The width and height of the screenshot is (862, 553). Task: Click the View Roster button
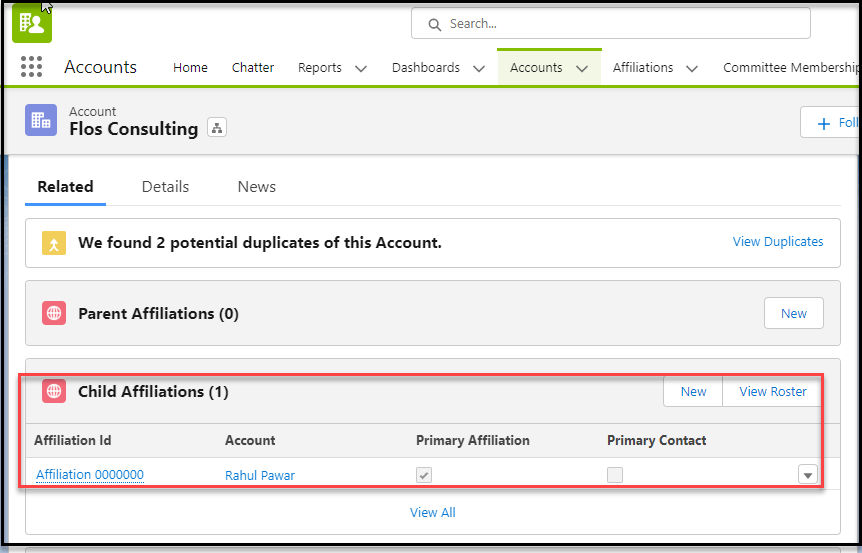coord(772,392)
